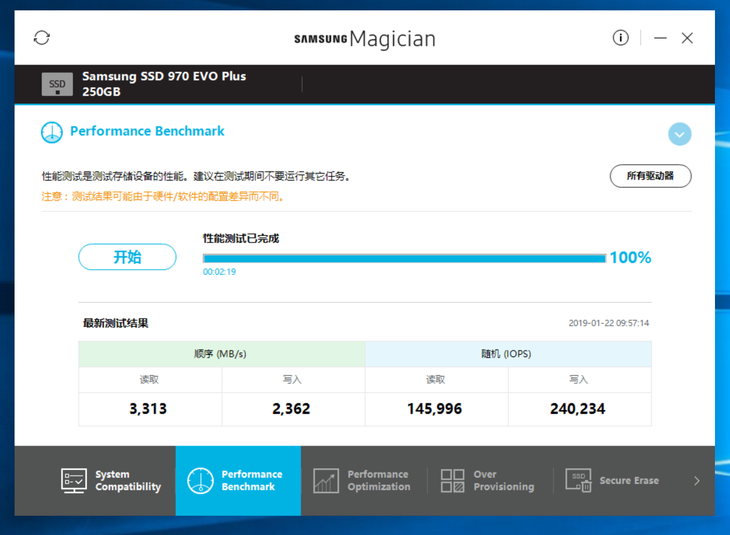Click the Performance Optimization chart icon
The height and width of the screenshot is (535, 730).
pyautogui.click(x=326, y=481)
